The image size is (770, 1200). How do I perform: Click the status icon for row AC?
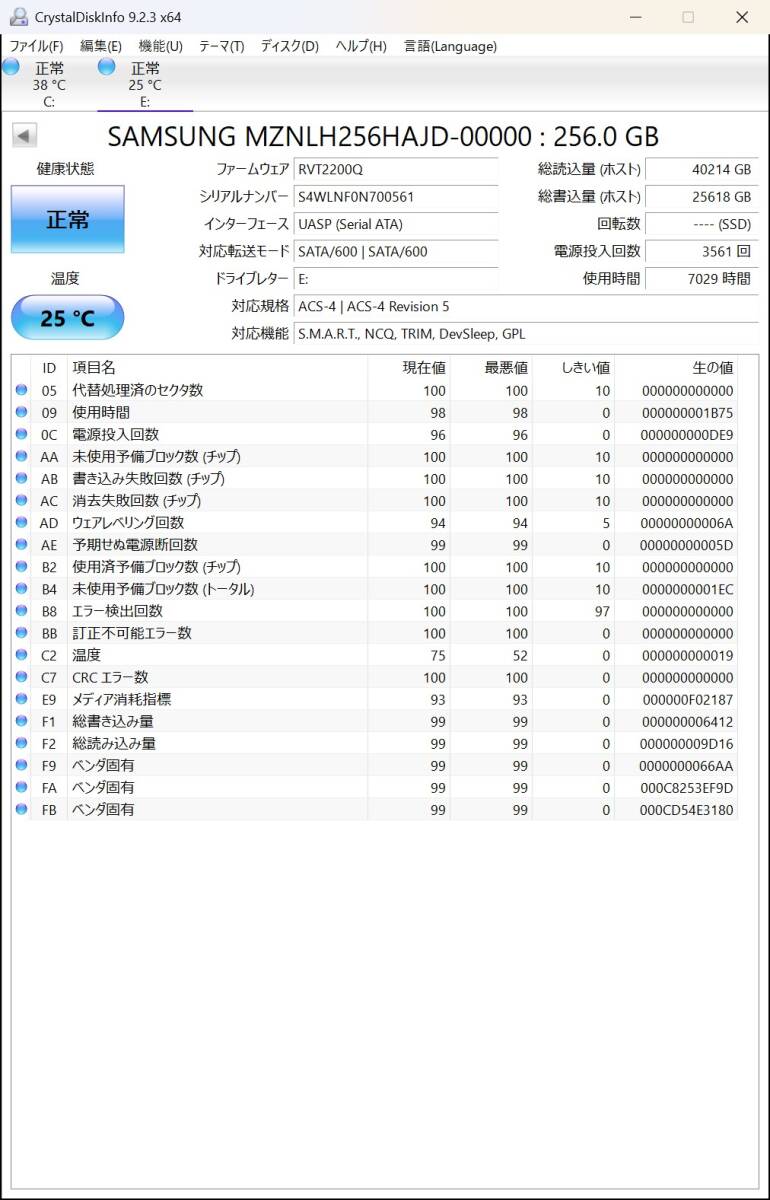21,500
